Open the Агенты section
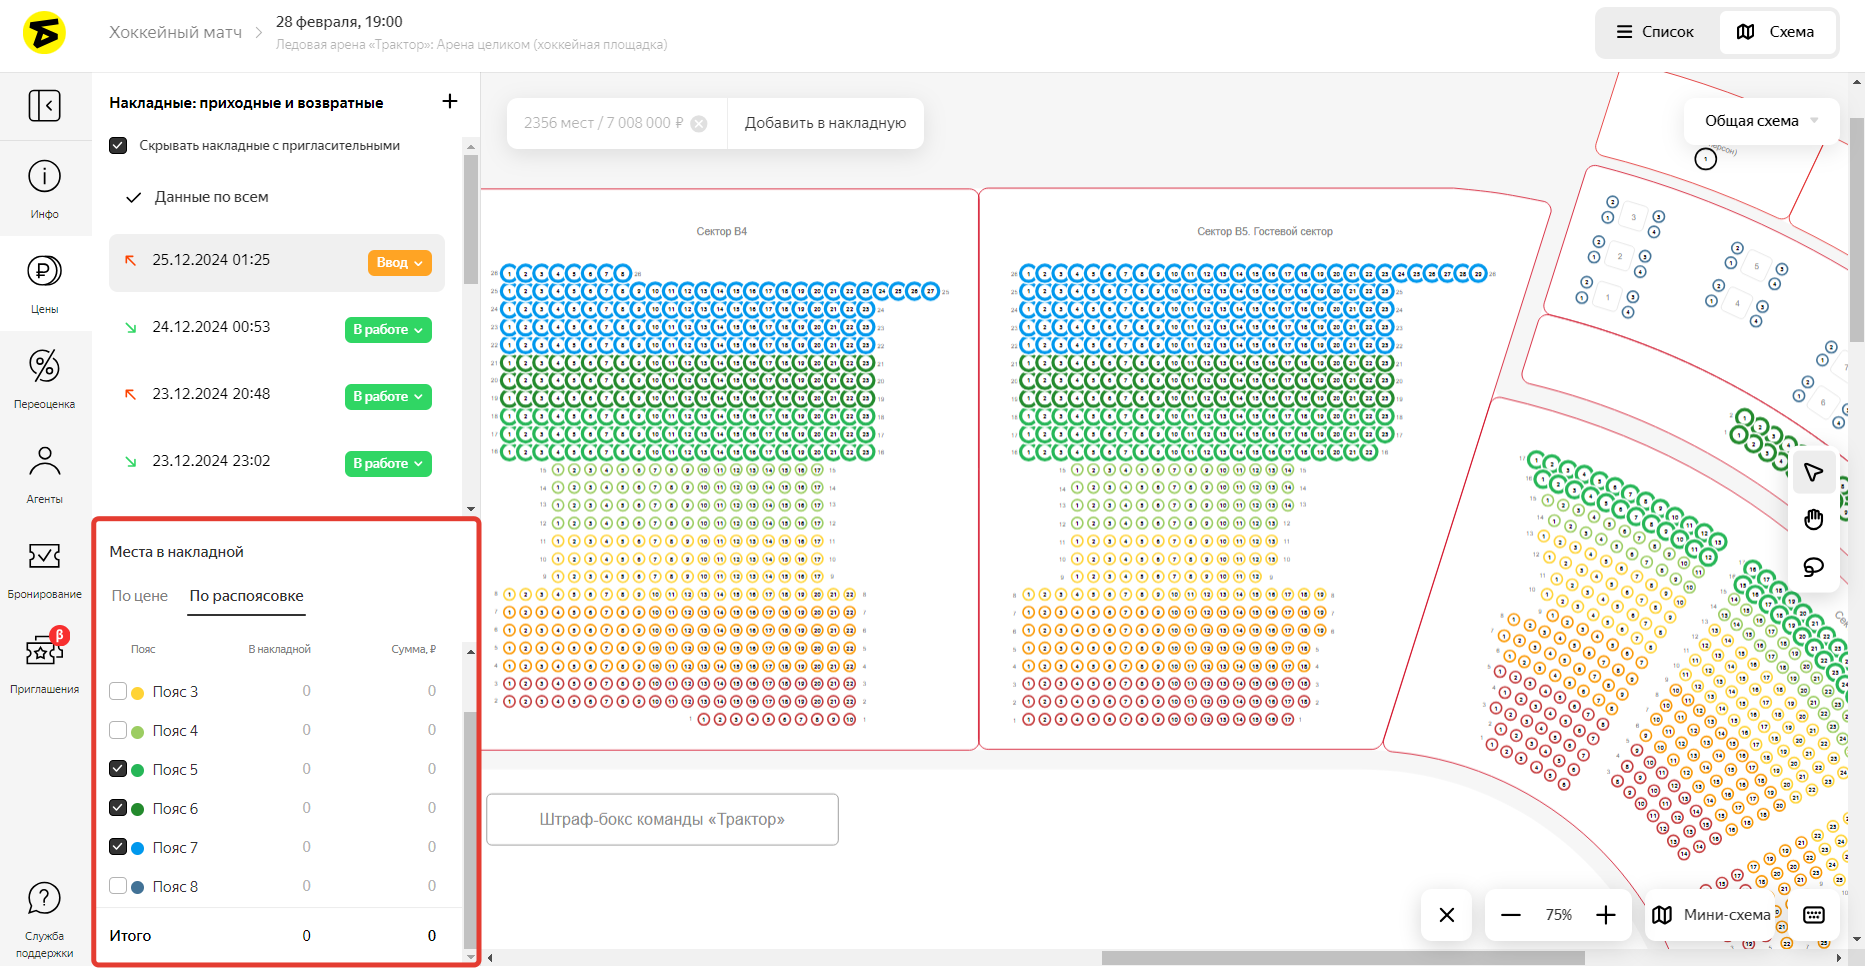This screenshot has height=968, width=1865. point(44,474)
